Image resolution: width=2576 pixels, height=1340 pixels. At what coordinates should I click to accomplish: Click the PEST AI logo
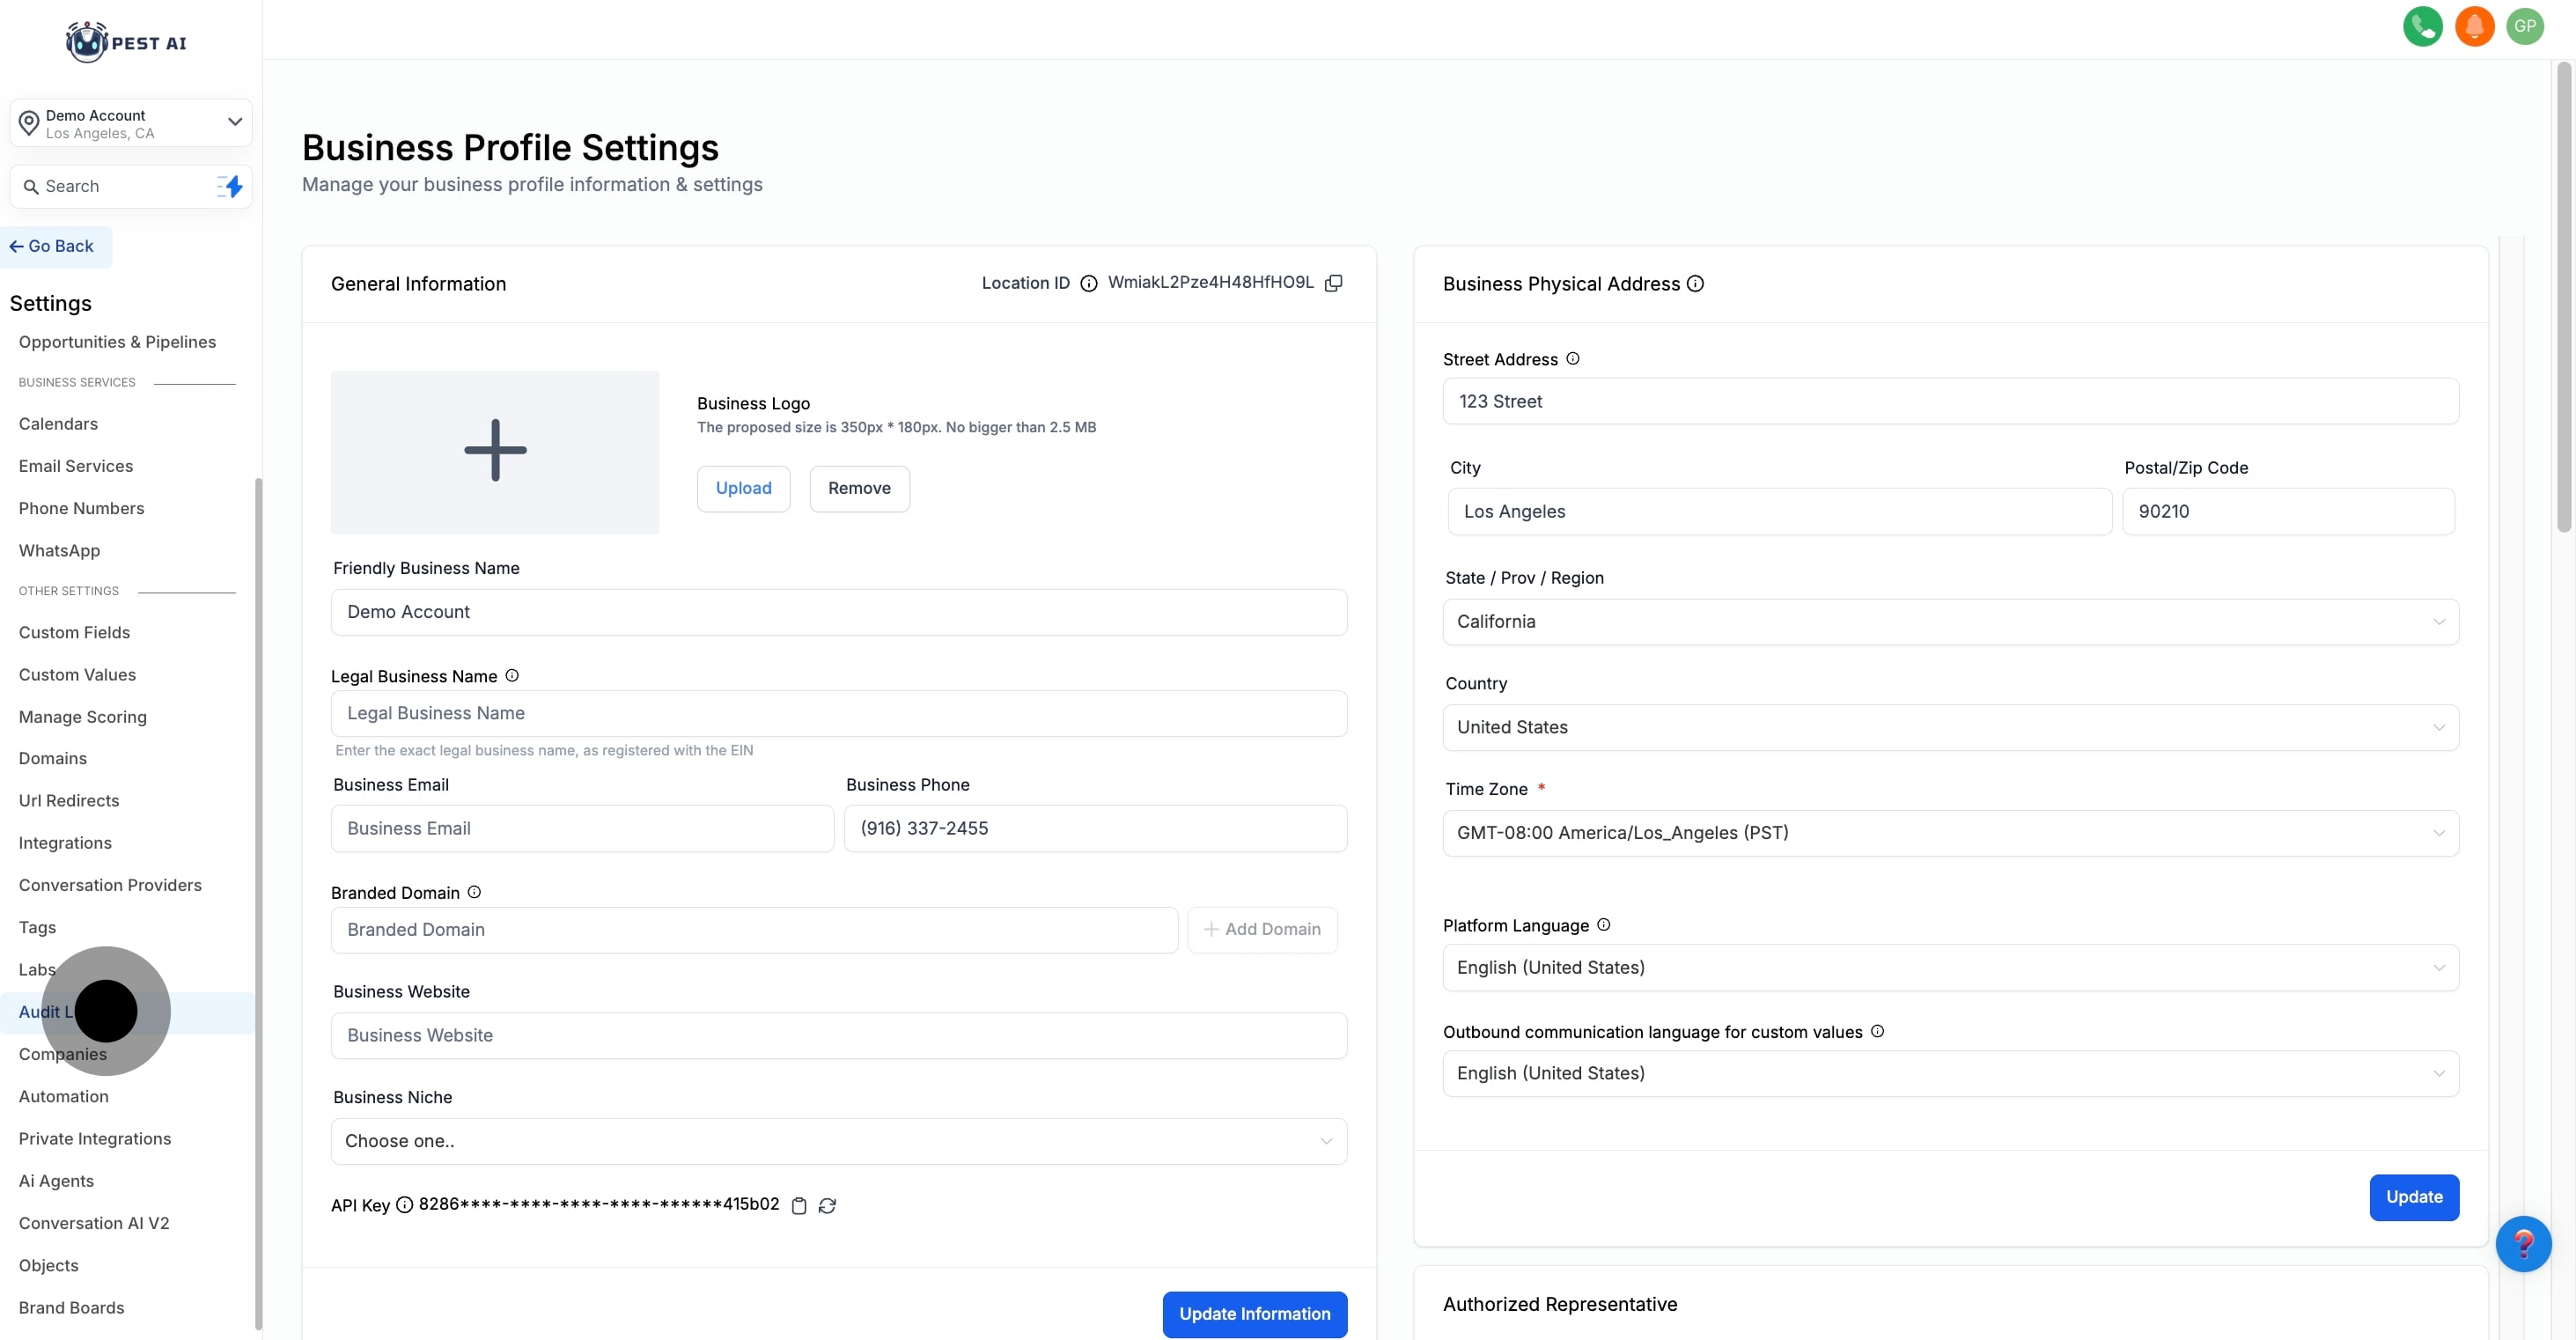click(x=126, y=42)
